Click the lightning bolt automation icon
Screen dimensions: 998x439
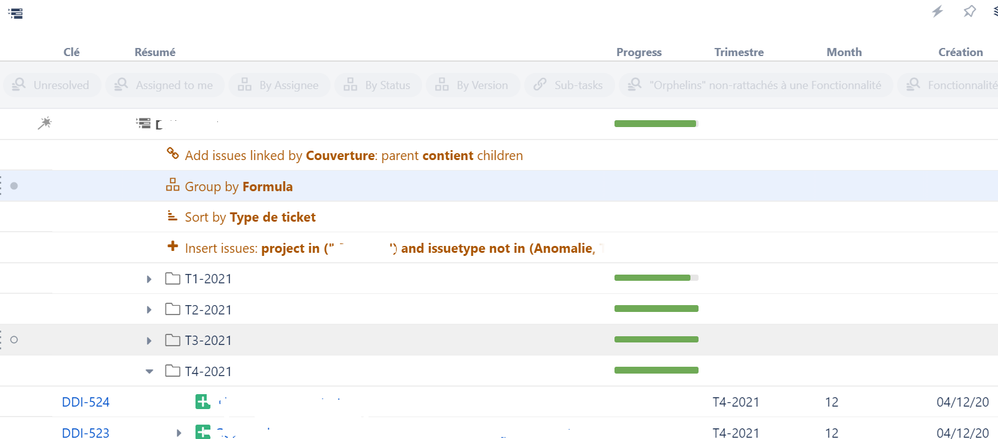tap(937, 12)
